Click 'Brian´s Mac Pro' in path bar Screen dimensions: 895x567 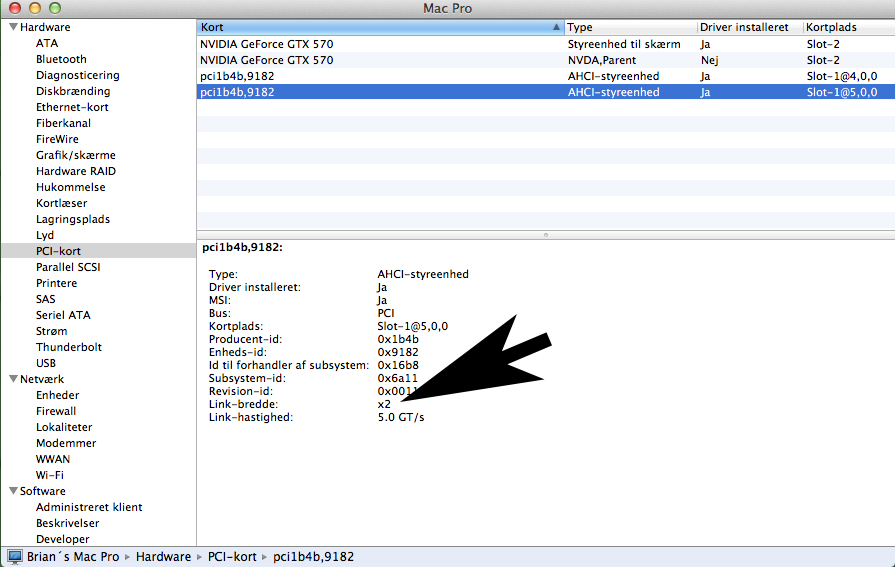[x=73, y=557]
